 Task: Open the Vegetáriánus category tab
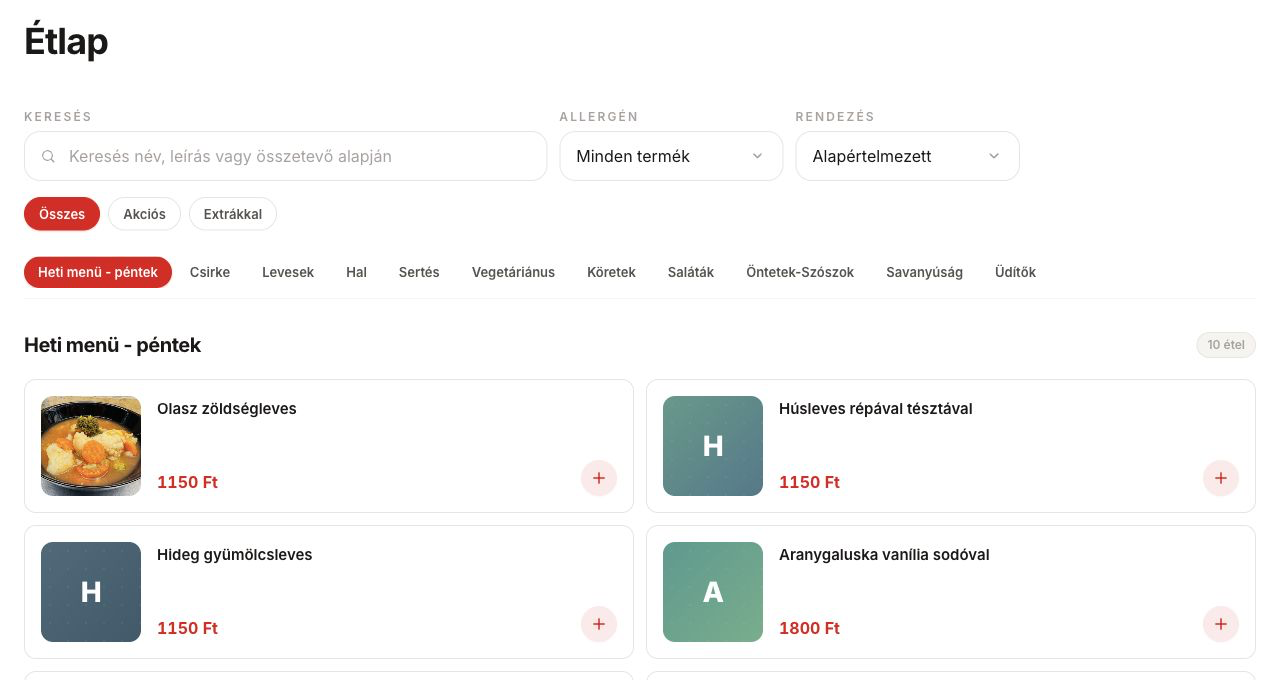point(513,272)
